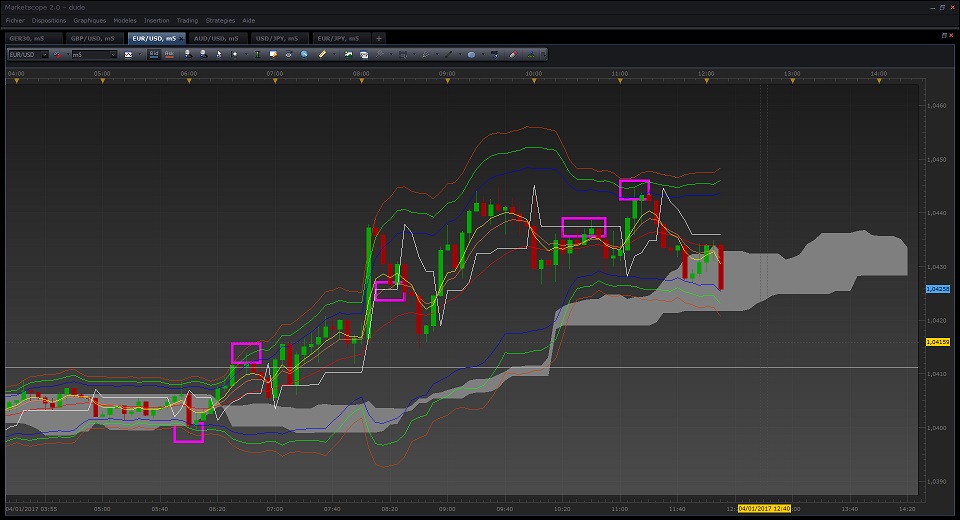Image resolution: width=960 pixels, height=520 pixels.
Task: Click the screenshot window icon
Action: (364, 55)
